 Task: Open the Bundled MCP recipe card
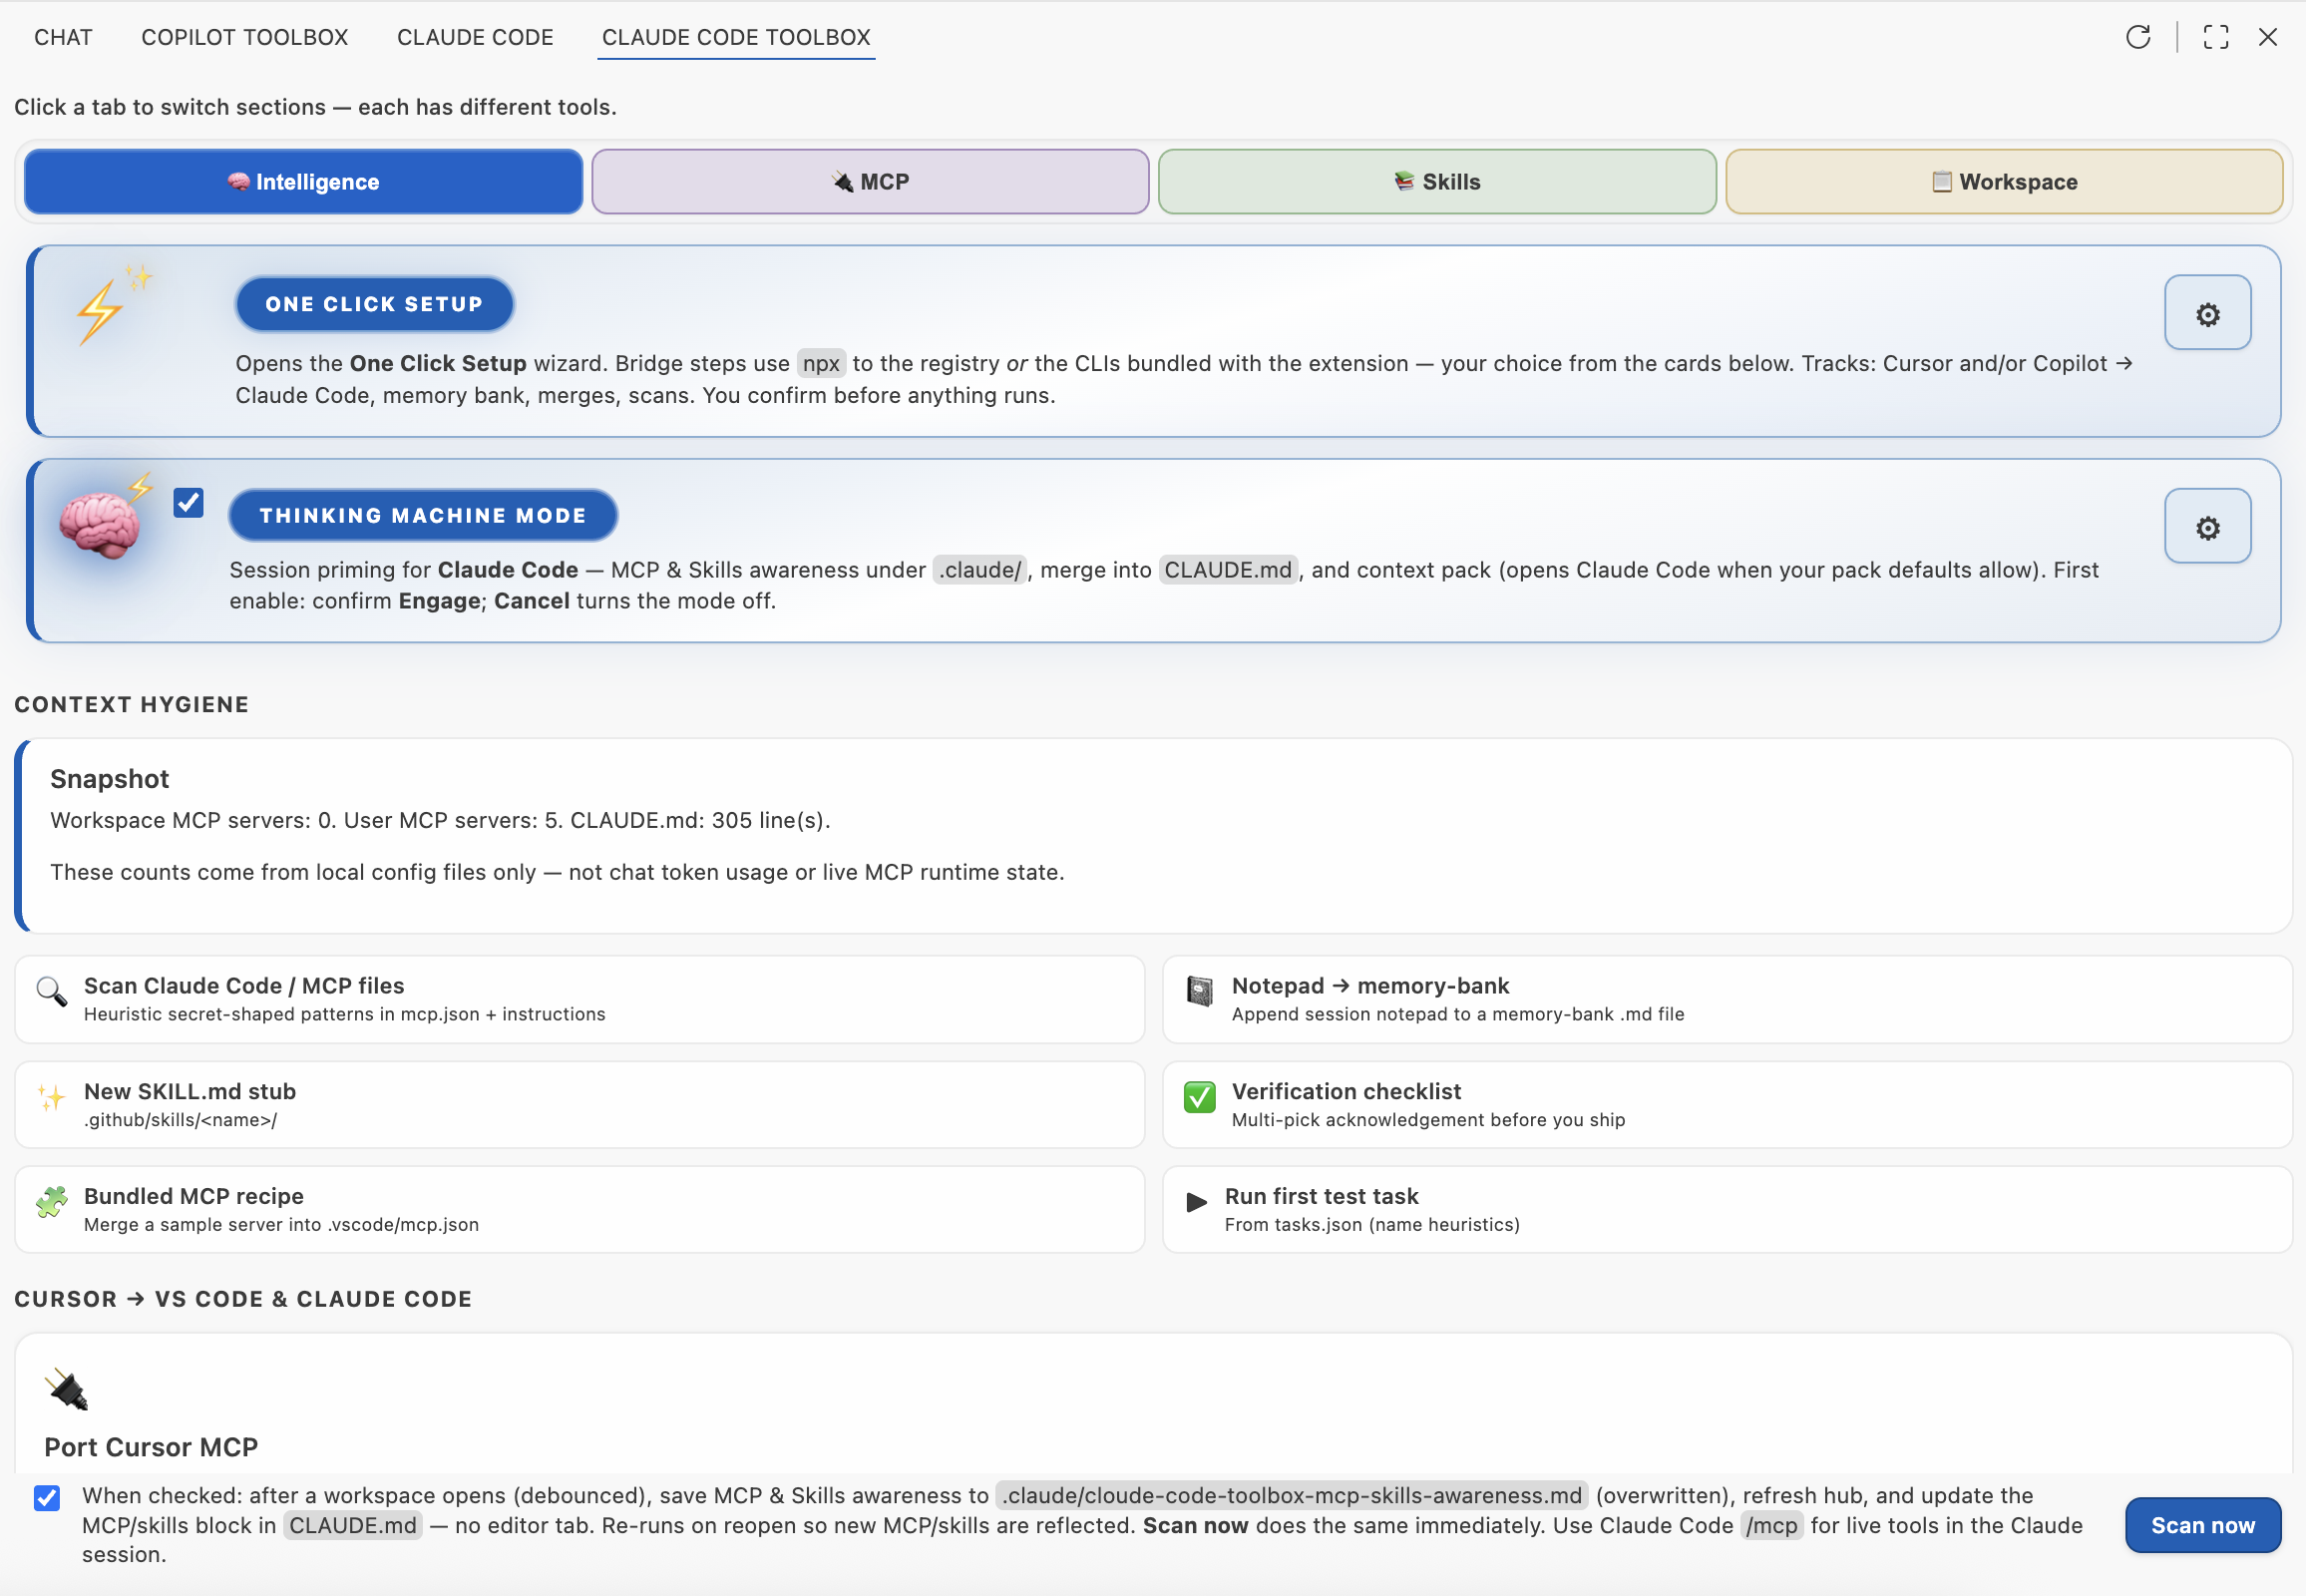[x=580, y=1209]
